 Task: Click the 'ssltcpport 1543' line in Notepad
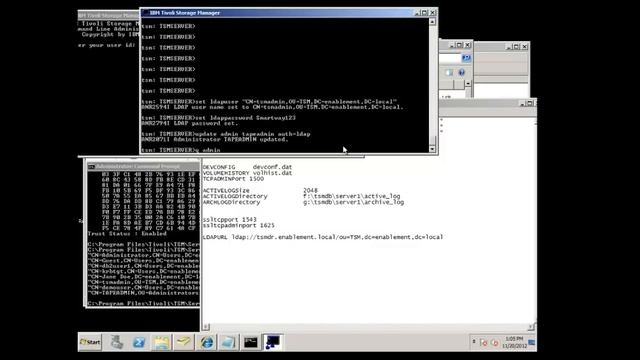[x=230, y=220]
